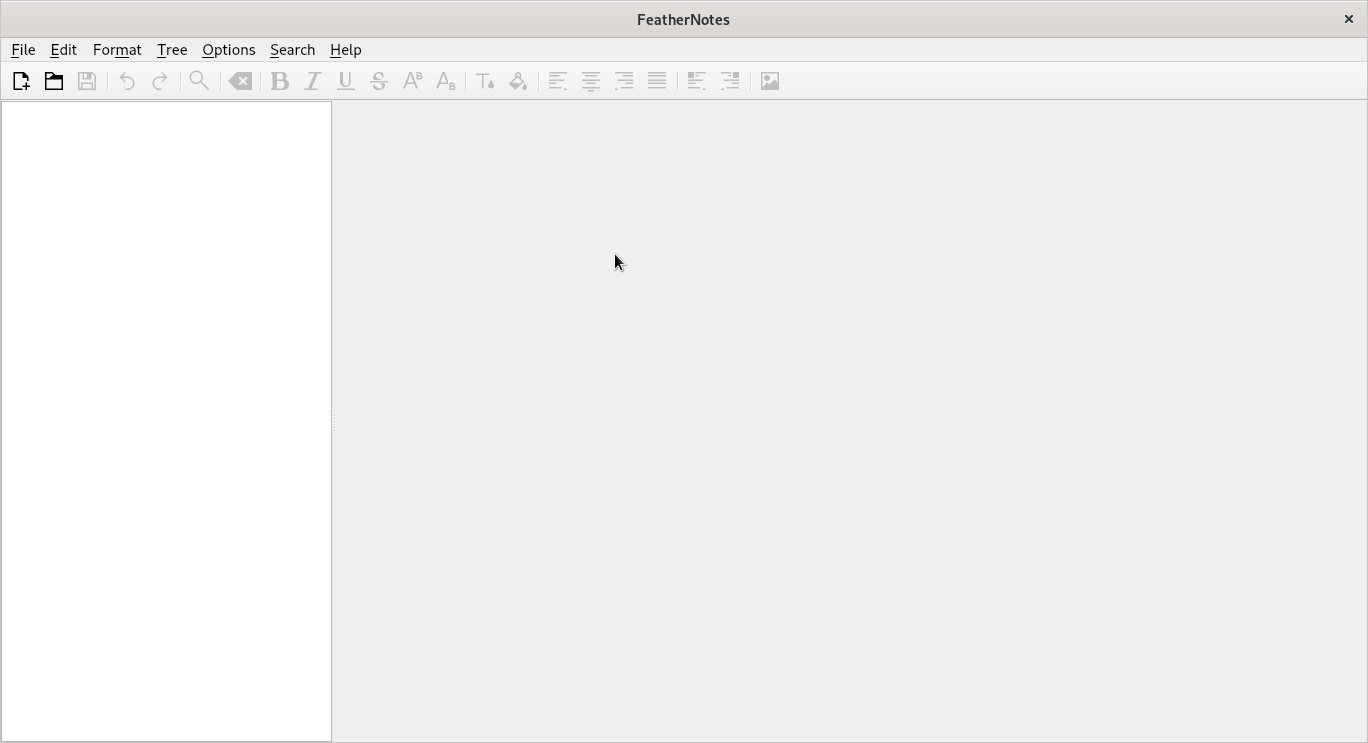
Task: Set right-to-left text direction
Action: [x=730, y=81]
